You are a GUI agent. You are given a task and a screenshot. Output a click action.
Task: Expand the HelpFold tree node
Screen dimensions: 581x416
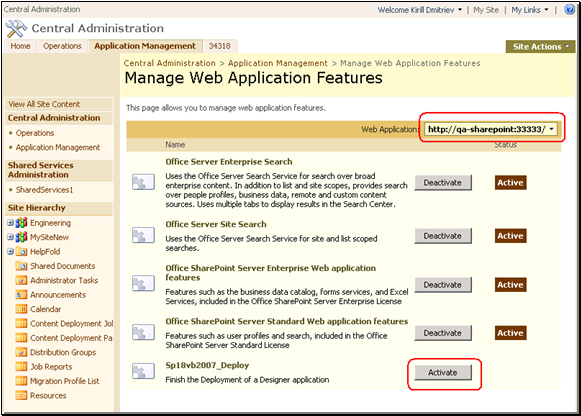point(10,252)
